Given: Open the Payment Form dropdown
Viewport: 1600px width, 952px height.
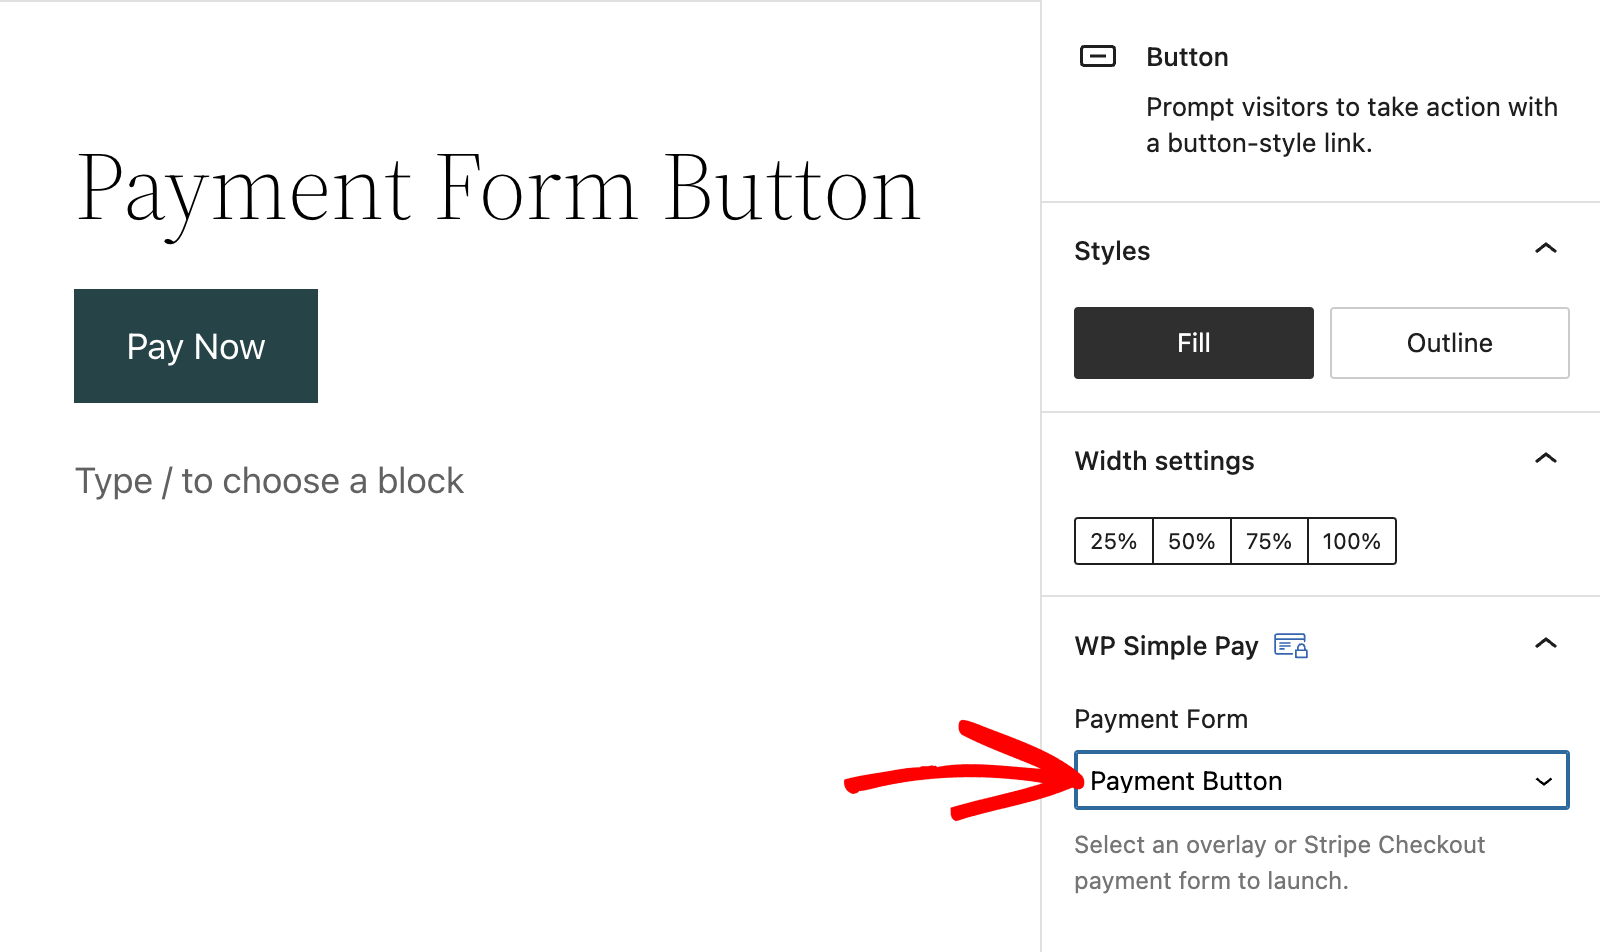Looking at the screenshot, I should (1321, 780).
